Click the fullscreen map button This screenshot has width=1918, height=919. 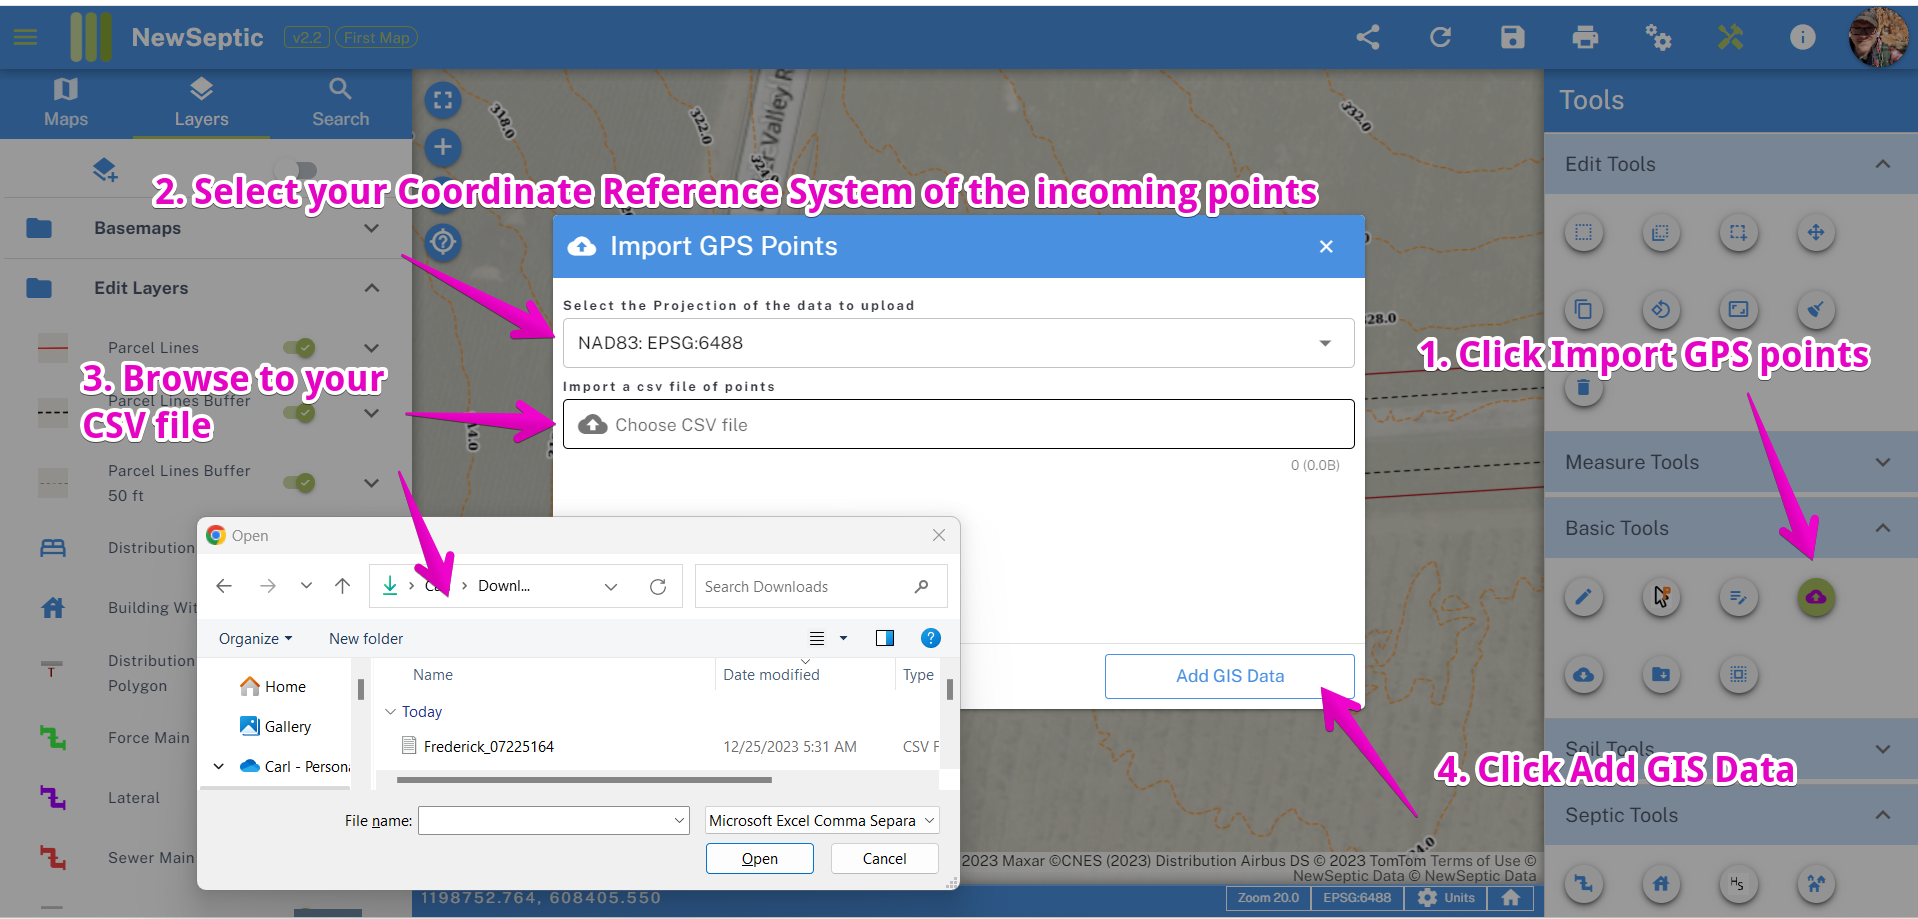[x=443, y=100]
